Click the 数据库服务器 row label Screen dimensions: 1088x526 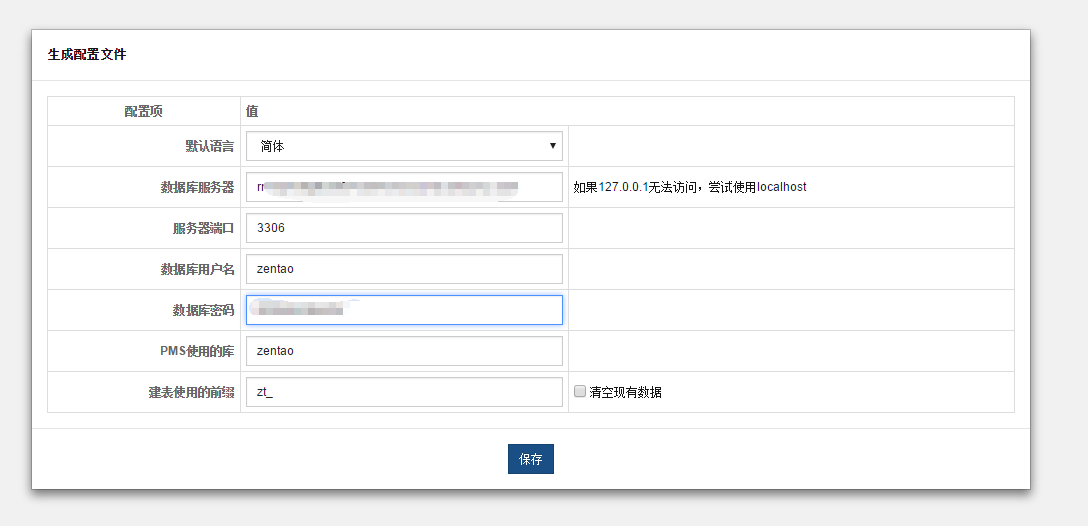pos(197,187)
